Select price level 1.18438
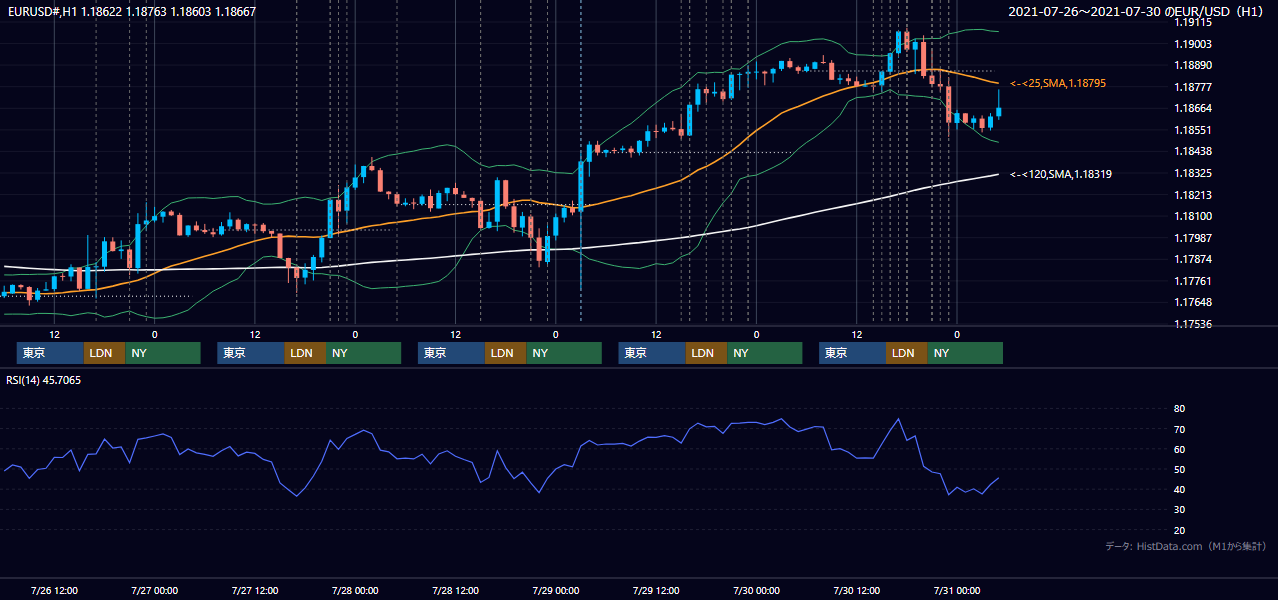Screen dimensions: 1278x600 point(1193,151)
